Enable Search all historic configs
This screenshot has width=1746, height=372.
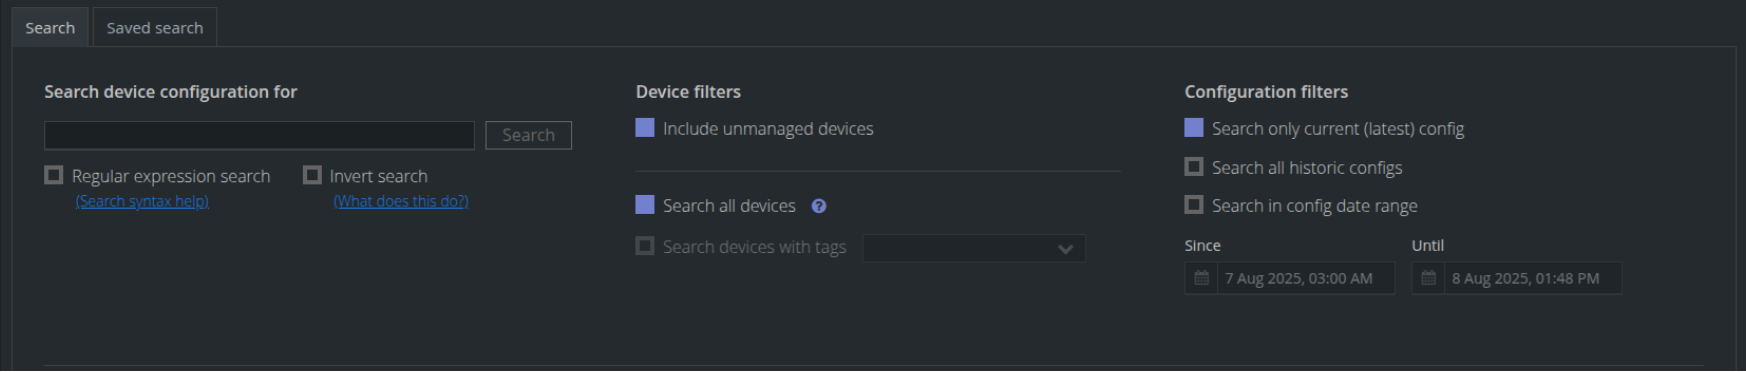[x=1194, y=167]
